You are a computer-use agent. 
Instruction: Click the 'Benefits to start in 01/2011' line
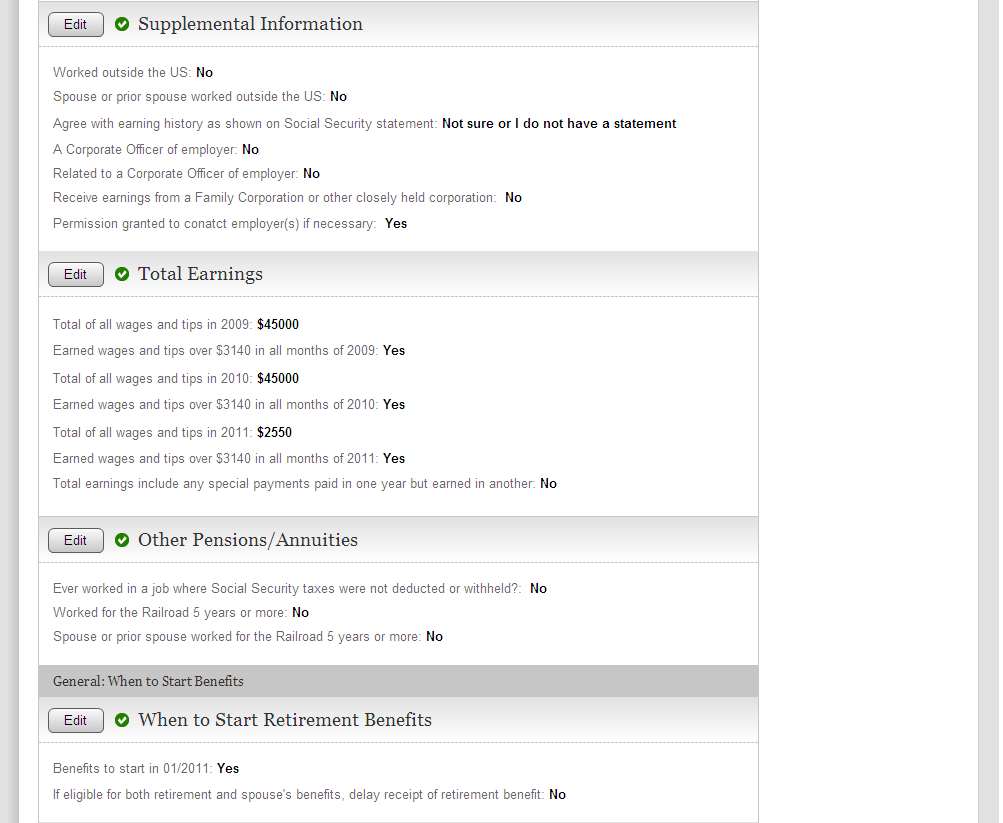(146, 769)
